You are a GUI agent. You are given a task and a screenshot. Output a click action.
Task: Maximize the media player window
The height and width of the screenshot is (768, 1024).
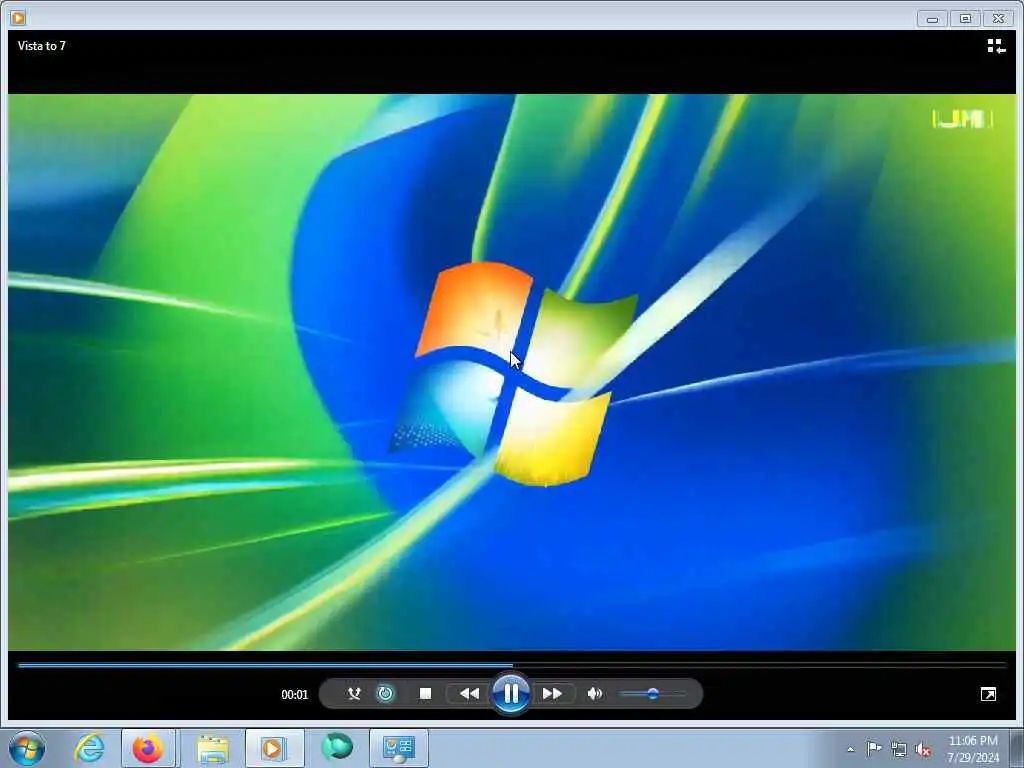click(x=965, y=19)
